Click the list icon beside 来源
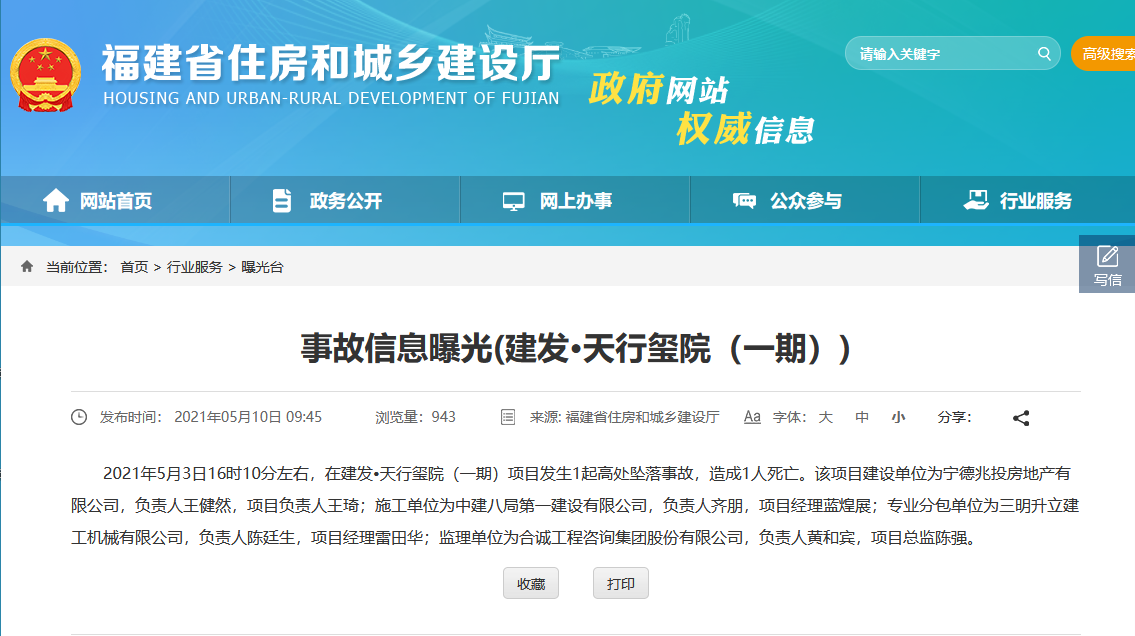Image resolution: width=1135 pixels, height=636 pixels. coord(508,417)
